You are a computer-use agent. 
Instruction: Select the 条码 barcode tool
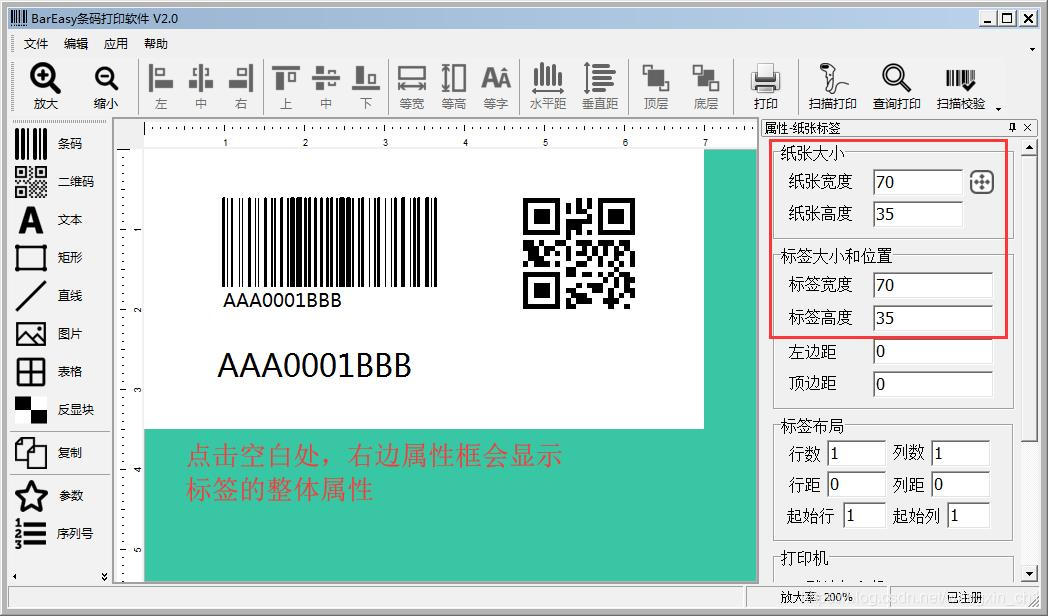[49, 144]
